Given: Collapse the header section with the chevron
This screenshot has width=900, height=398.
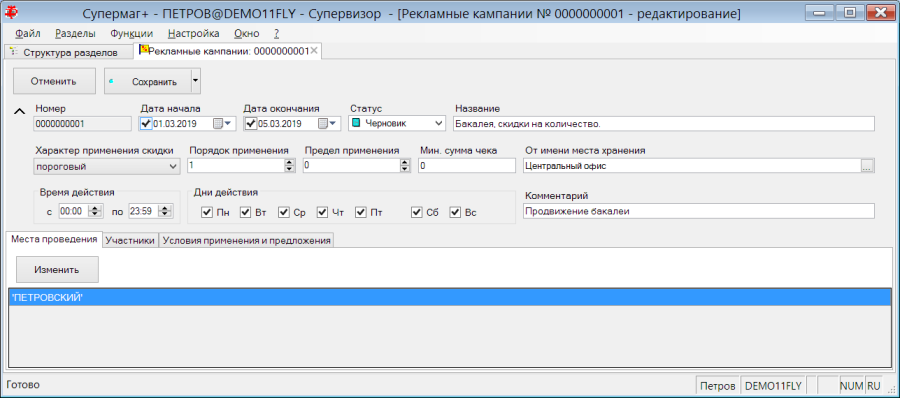Looking at the screenshot, I should click(20, 111).
